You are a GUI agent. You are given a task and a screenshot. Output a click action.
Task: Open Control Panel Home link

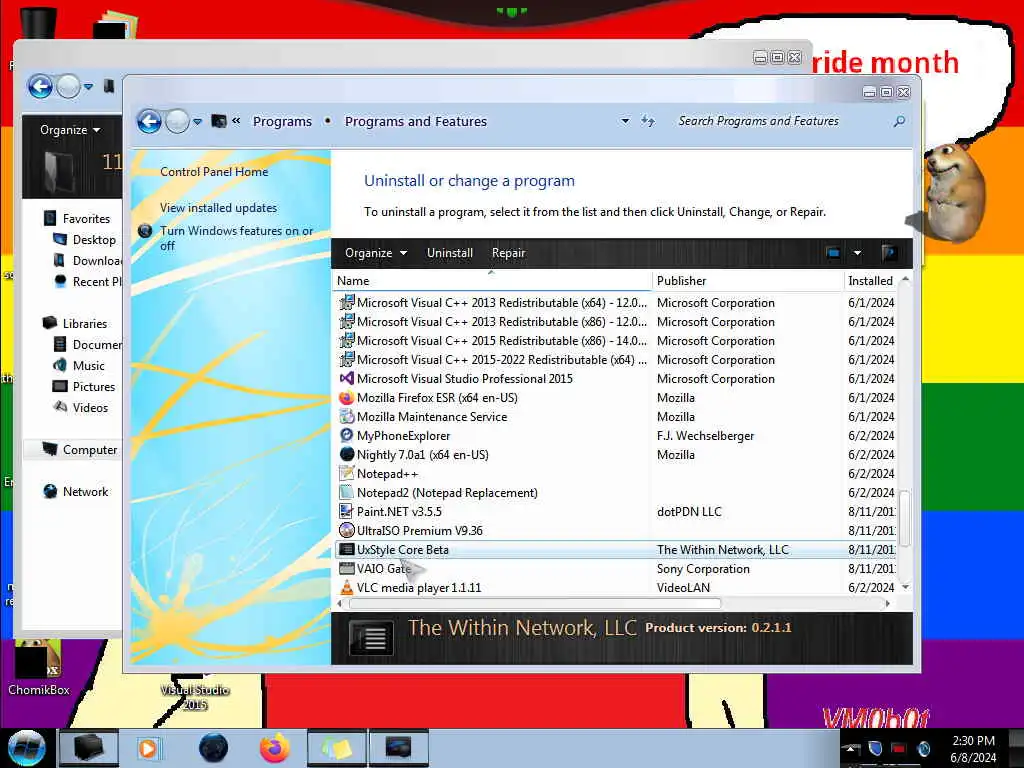[x=214, y=172]
